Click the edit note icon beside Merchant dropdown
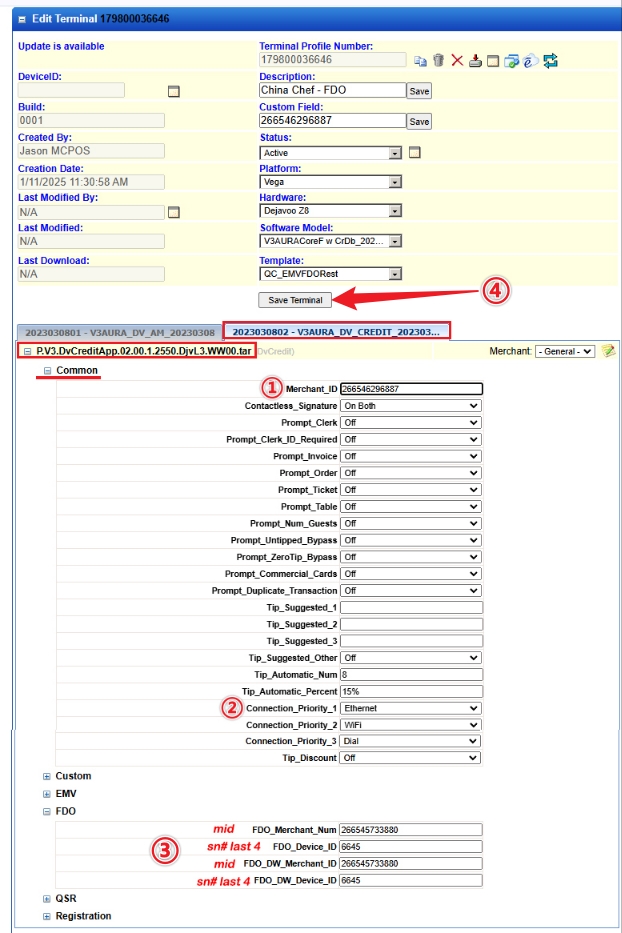The image size is (622, 933). [x=607, y=351]
